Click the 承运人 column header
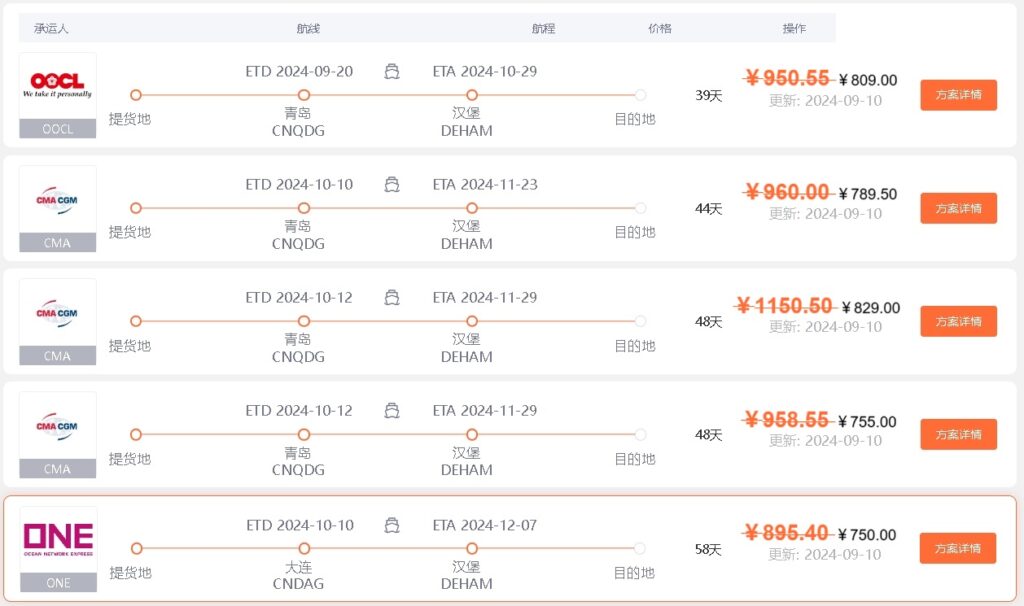This screenshot has height=606, width=1024. click(x=52, y=28)
